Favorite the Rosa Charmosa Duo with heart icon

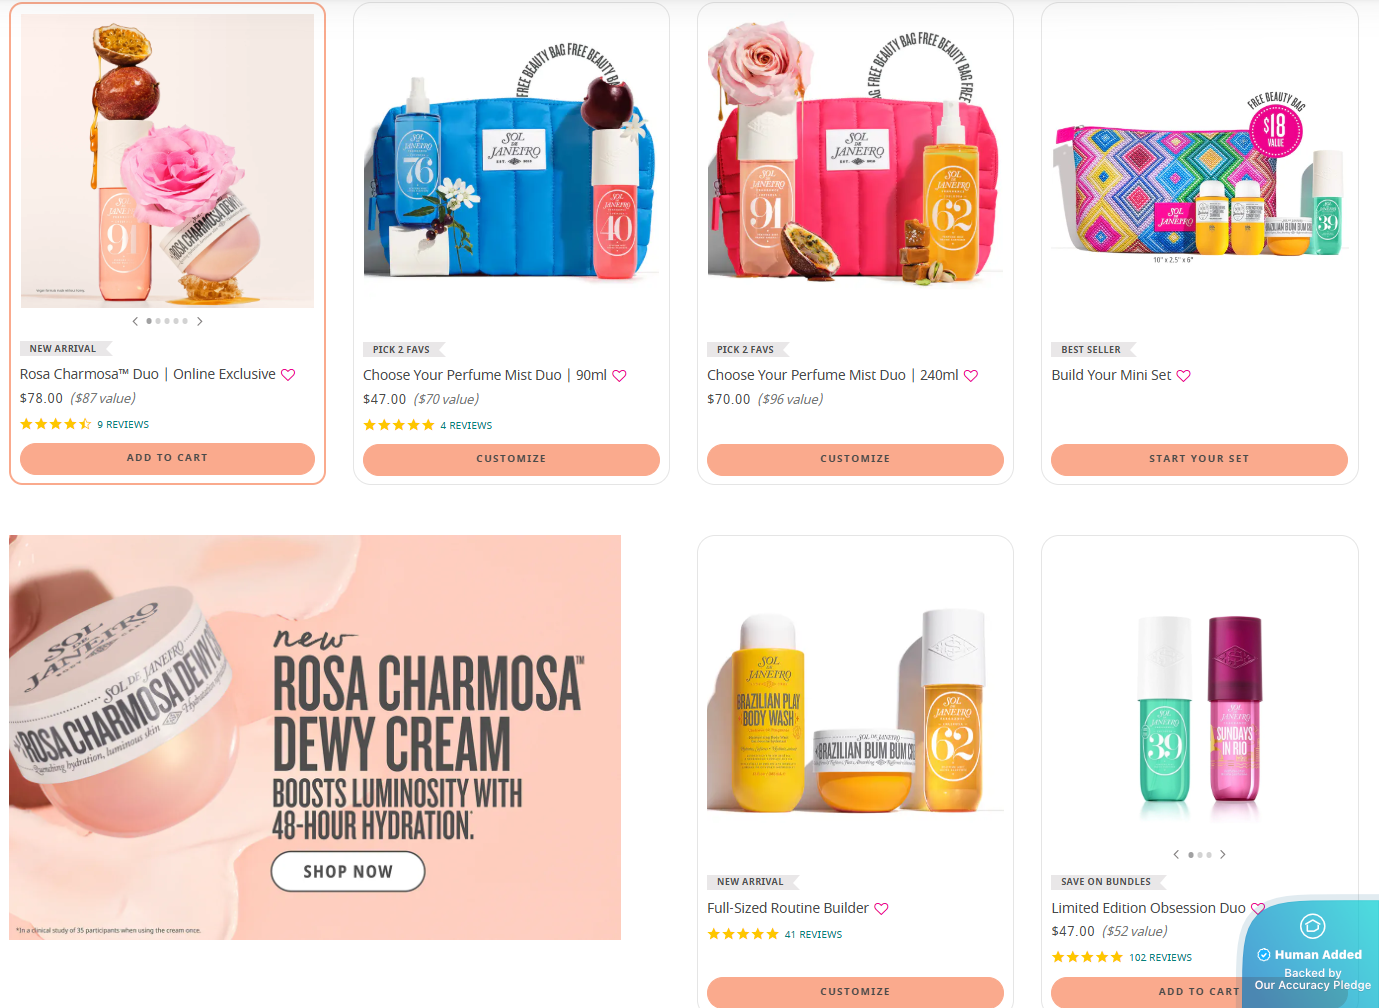(x=288, y=375)
